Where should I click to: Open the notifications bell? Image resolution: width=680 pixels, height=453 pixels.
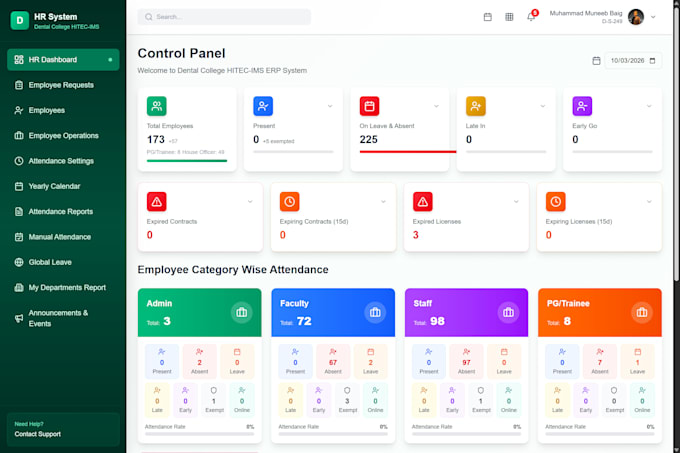(x=531, y=16)
